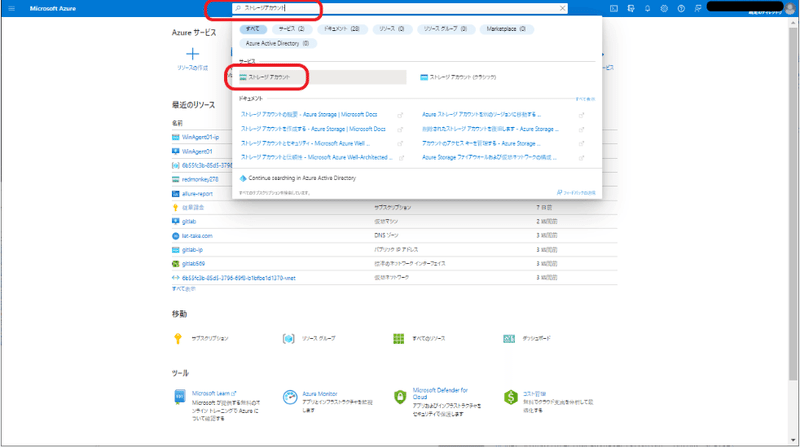Open the Microsoft Azure Well... security doc link

[x=305, y=143]
